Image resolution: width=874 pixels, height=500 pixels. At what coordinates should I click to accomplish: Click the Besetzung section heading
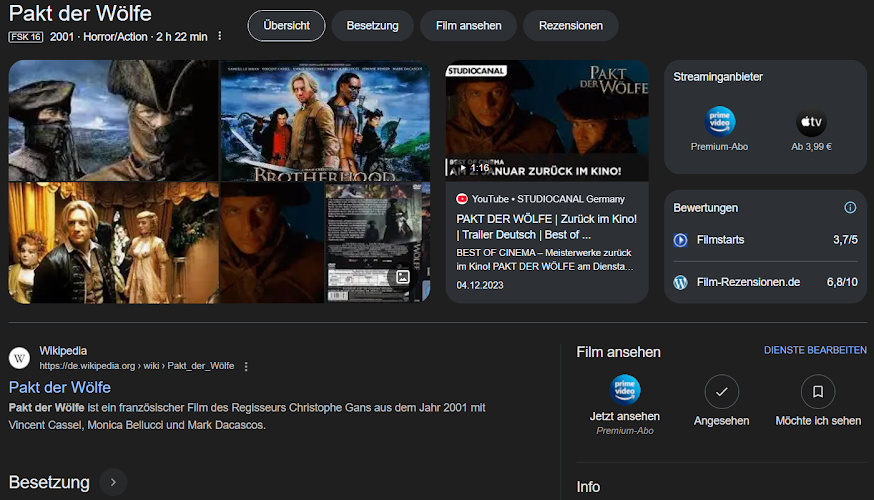pyautogui.click(x=49, y=482)
